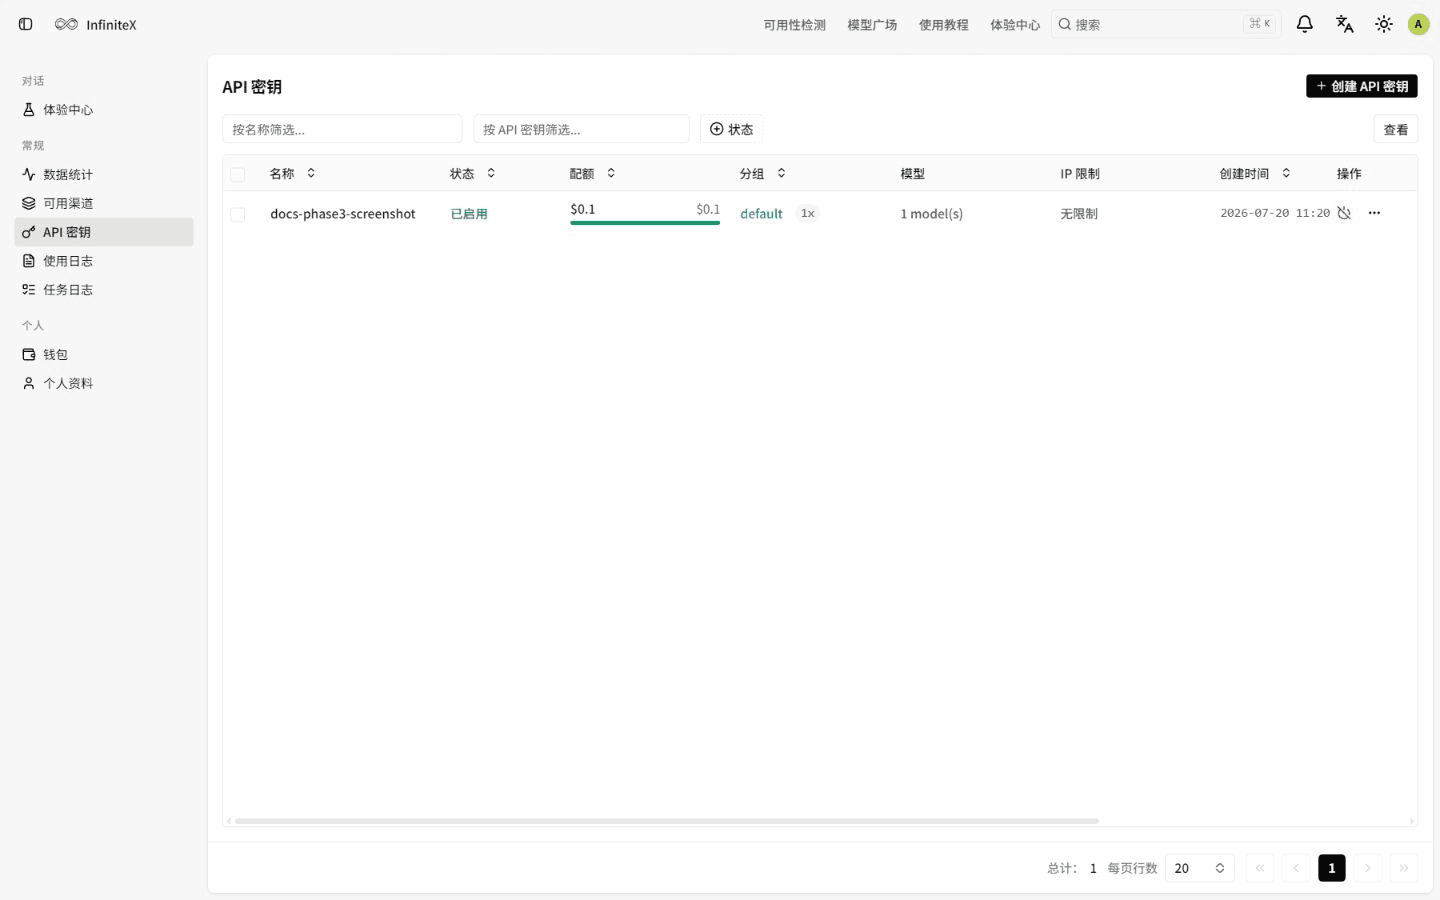Open the notifications bell
The width and height of the screenshot is (1440, 900).
pyautogui.click(x=1304, y=24)
